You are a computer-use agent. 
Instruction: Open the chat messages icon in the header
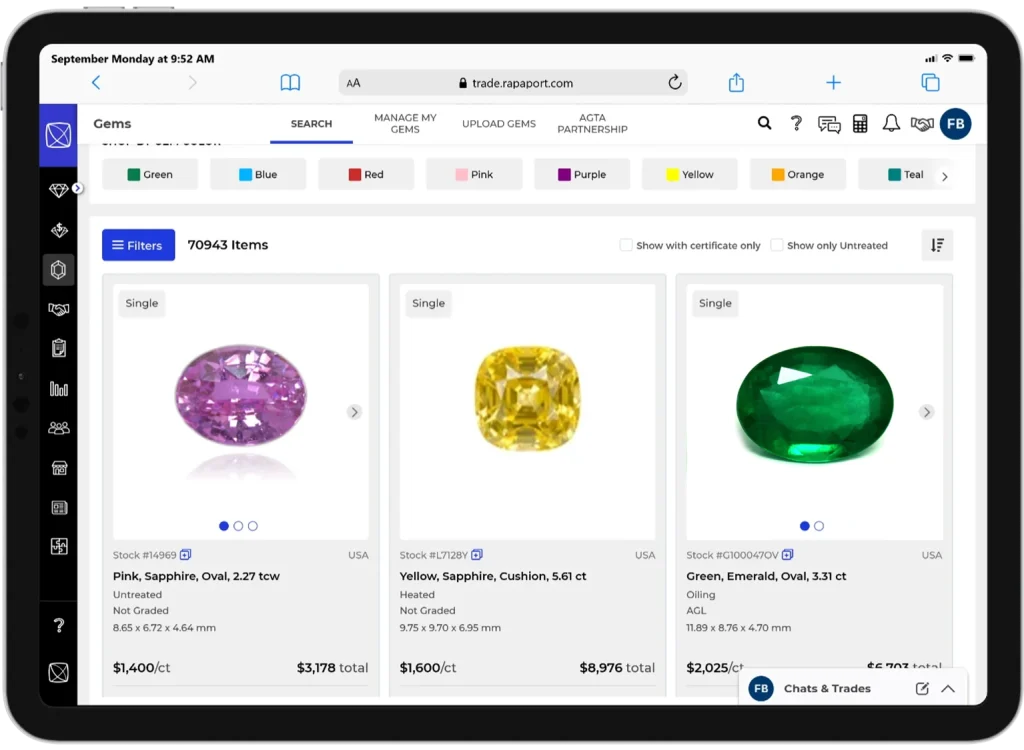(829, 123)
